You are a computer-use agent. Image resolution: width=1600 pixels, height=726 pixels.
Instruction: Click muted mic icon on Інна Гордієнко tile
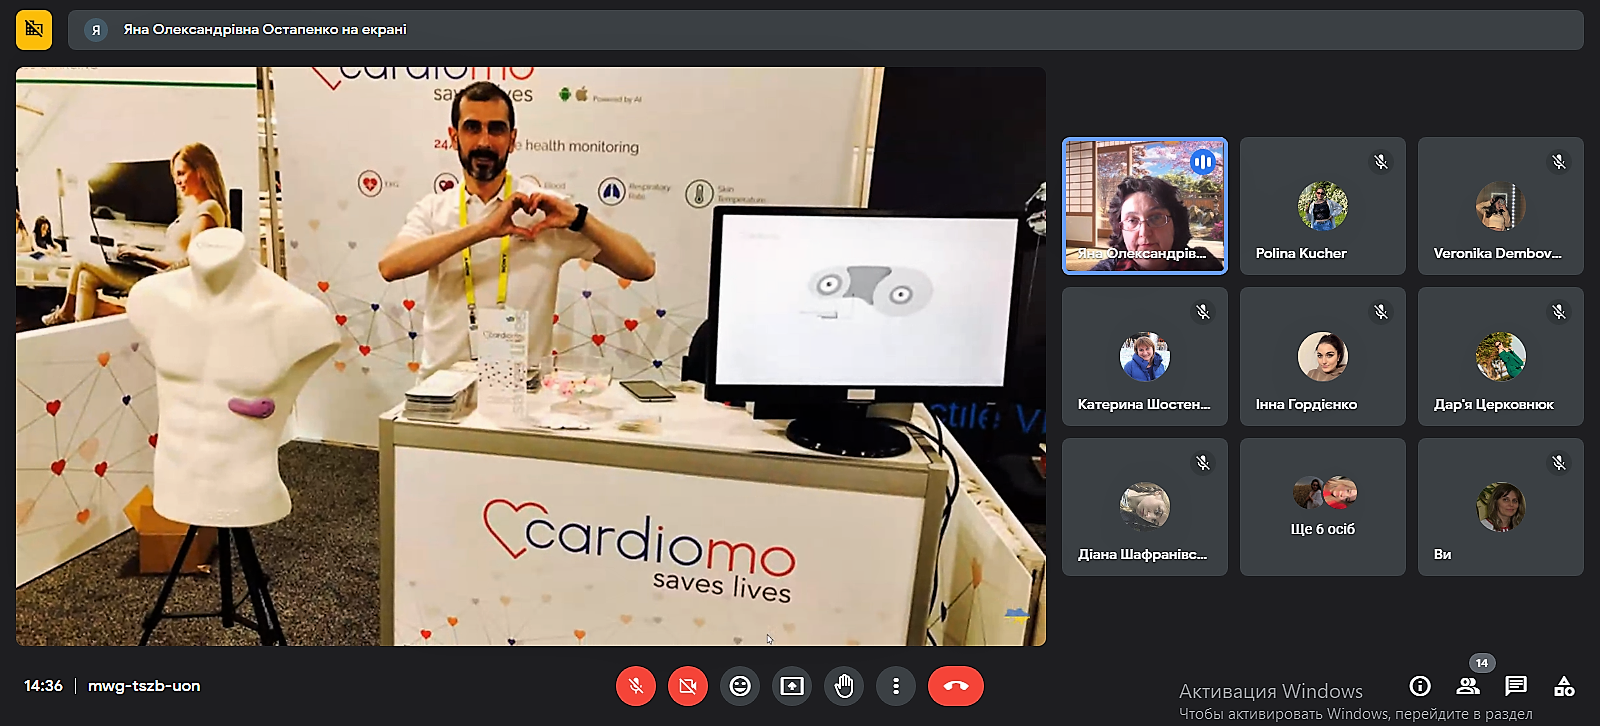[x=1381, y=312]
